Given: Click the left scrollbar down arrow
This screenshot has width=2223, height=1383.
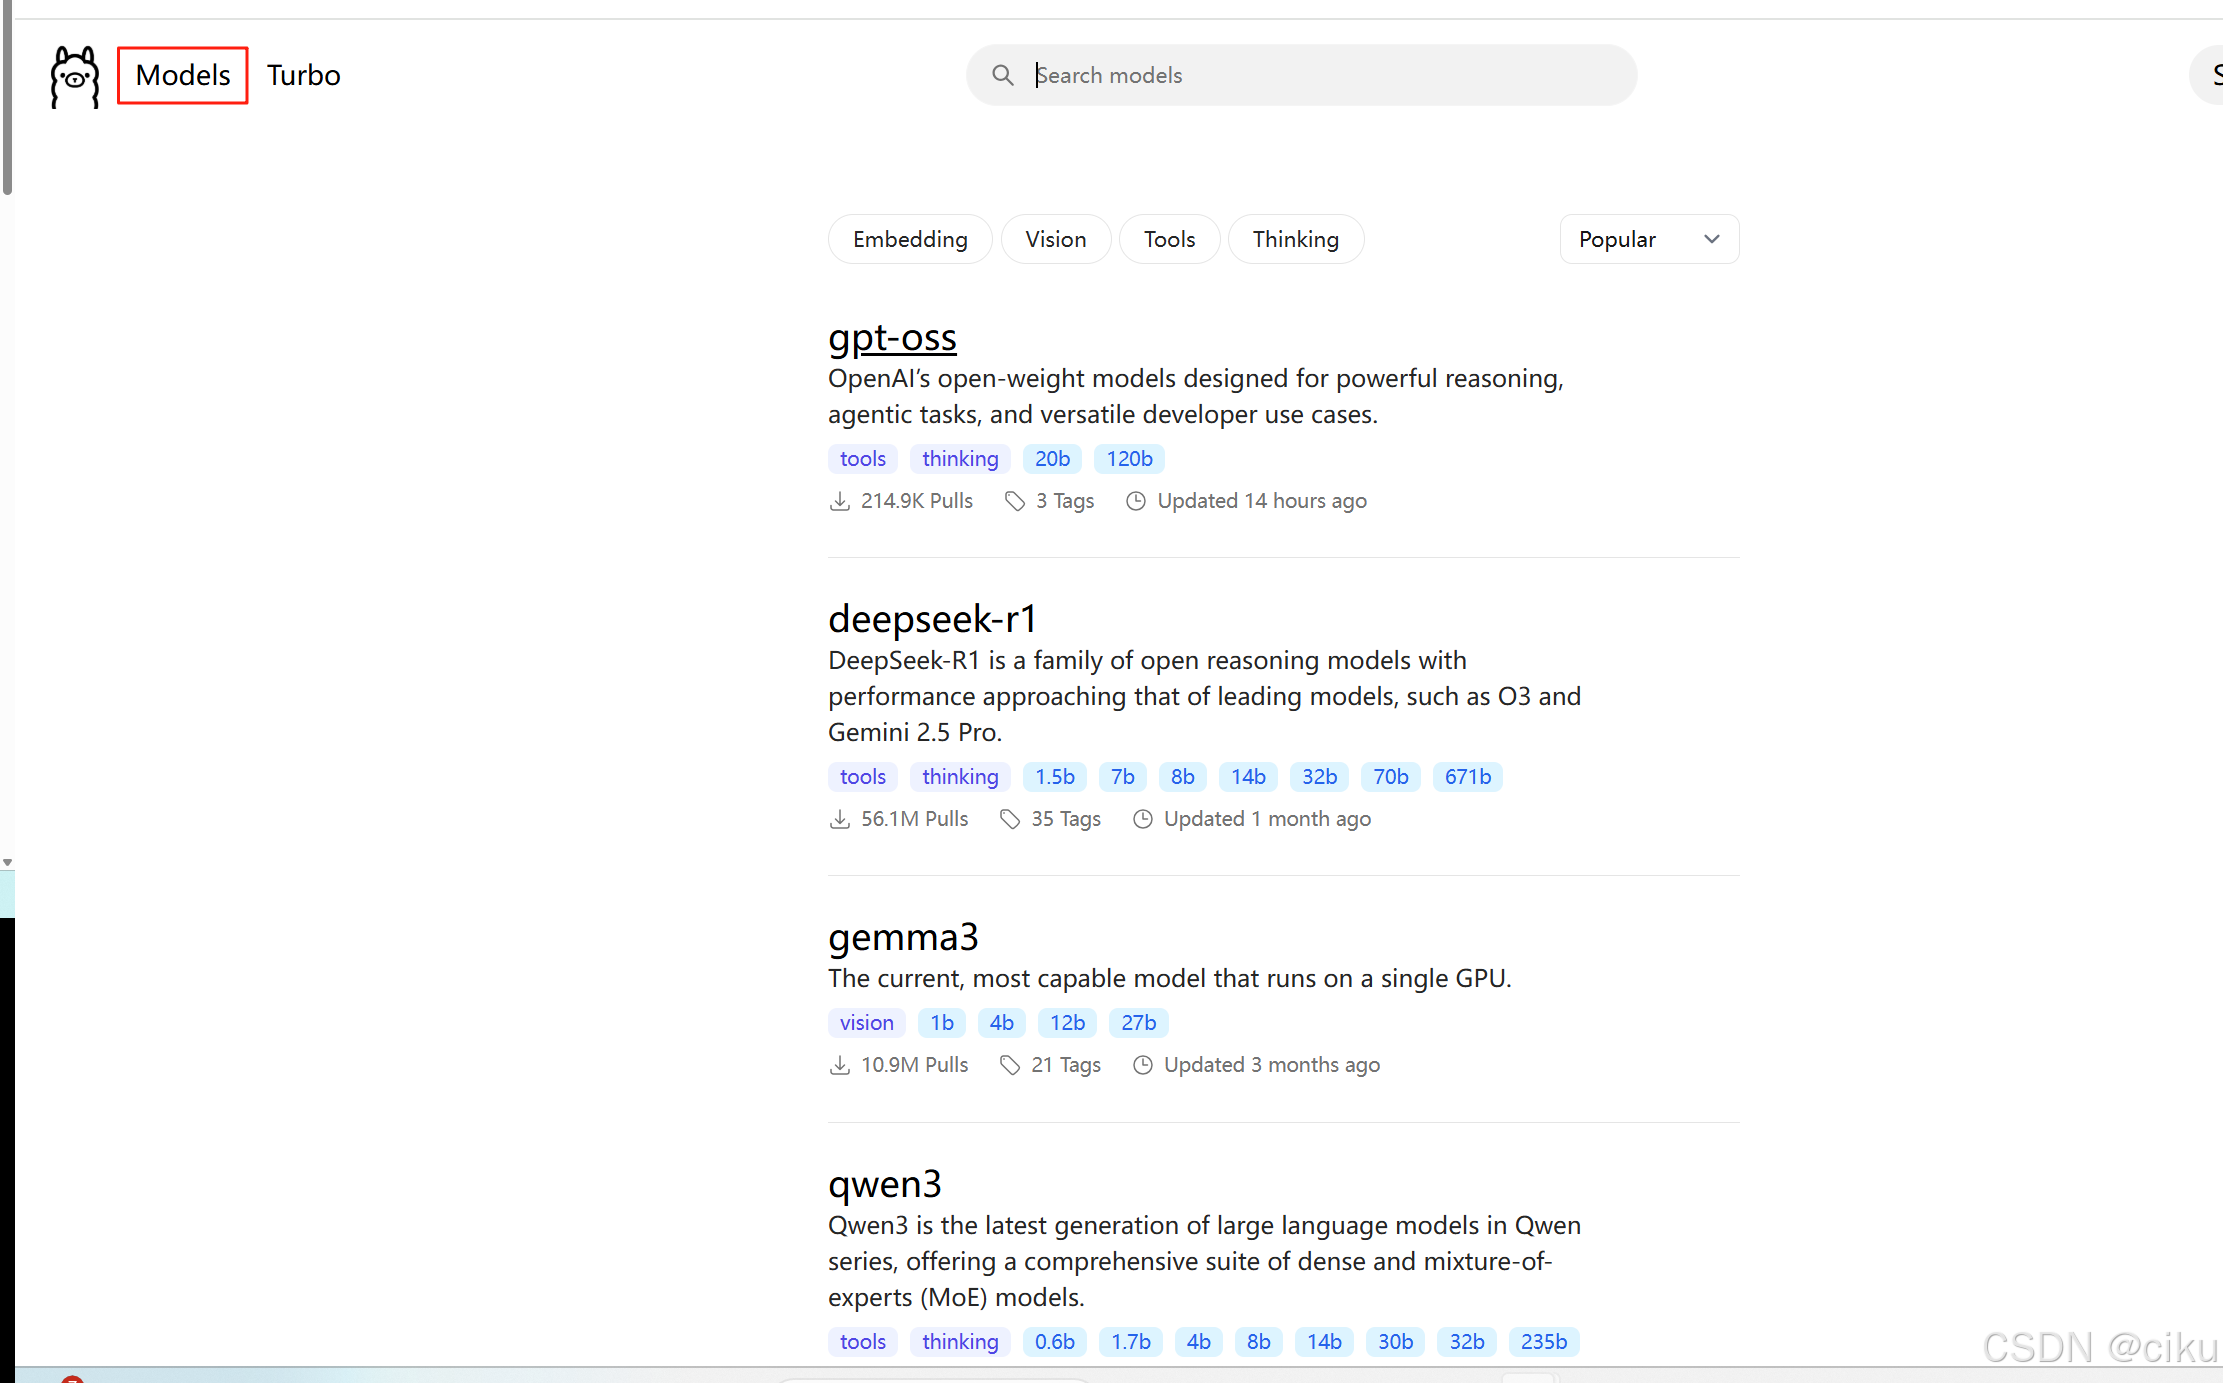Looking at the screenshot, I should [x=7, y=862].
